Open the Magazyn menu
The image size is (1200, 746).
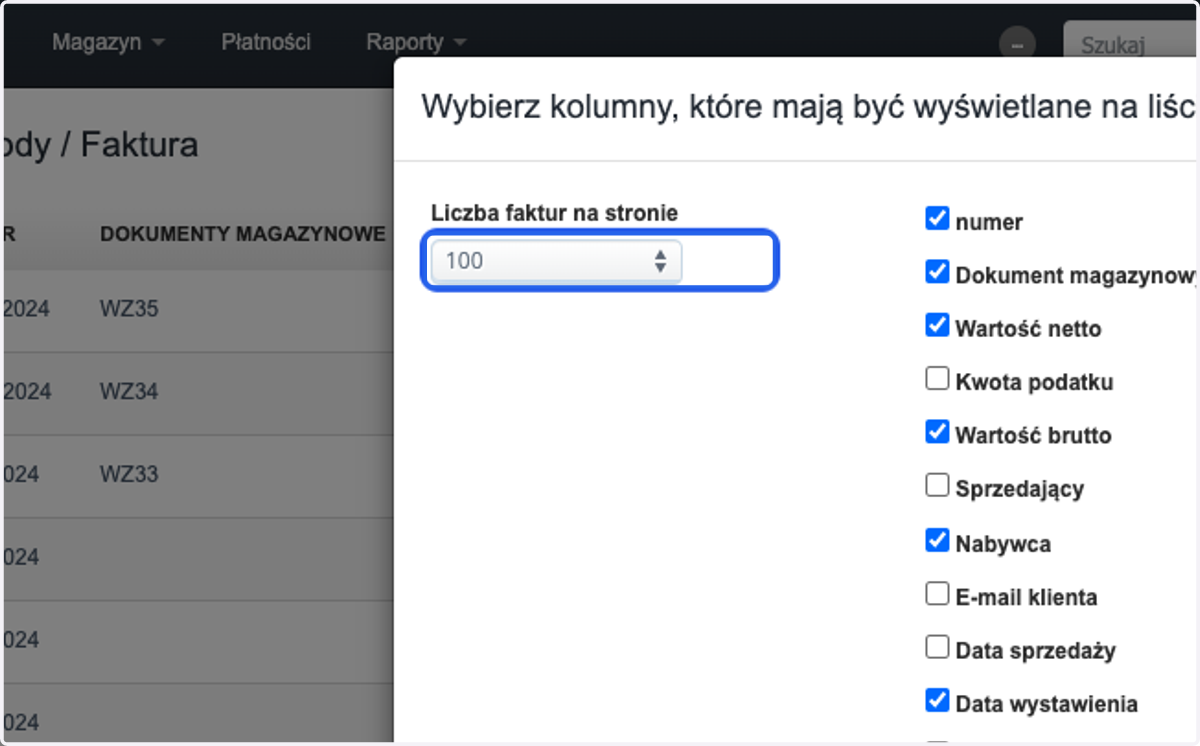108,42
